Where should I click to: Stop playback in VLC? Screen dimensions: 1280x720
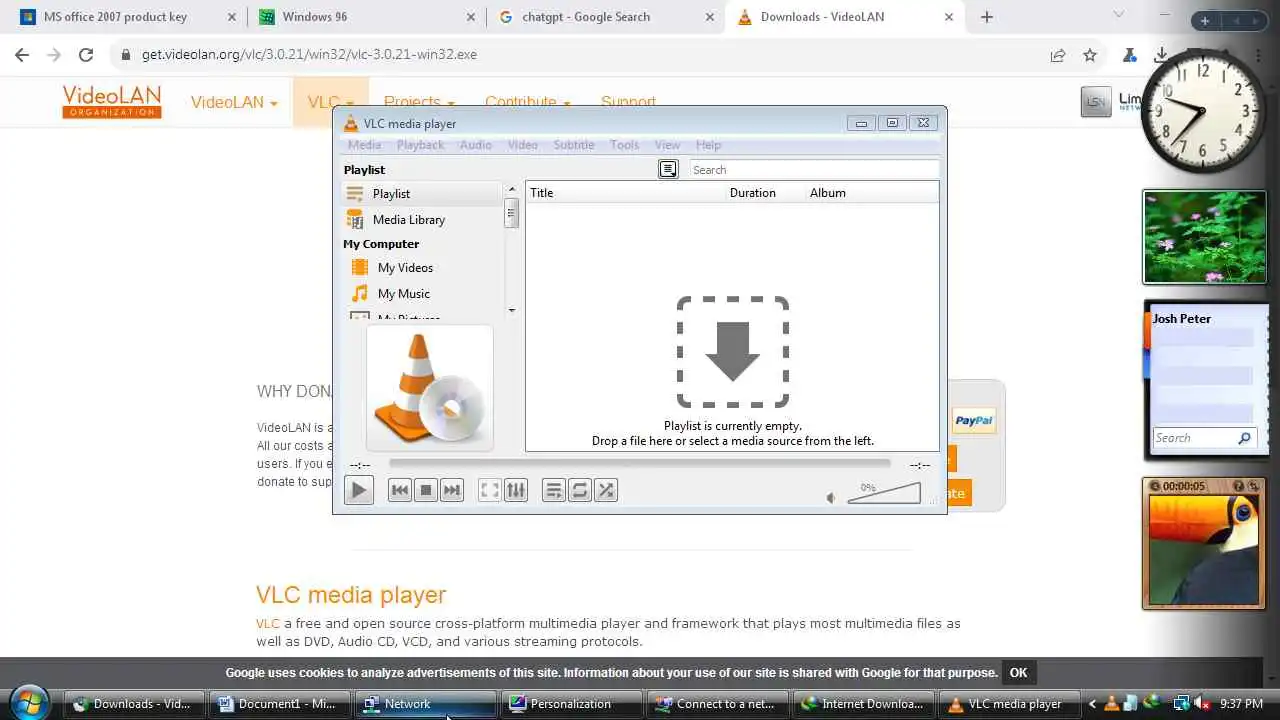point(426,490)
